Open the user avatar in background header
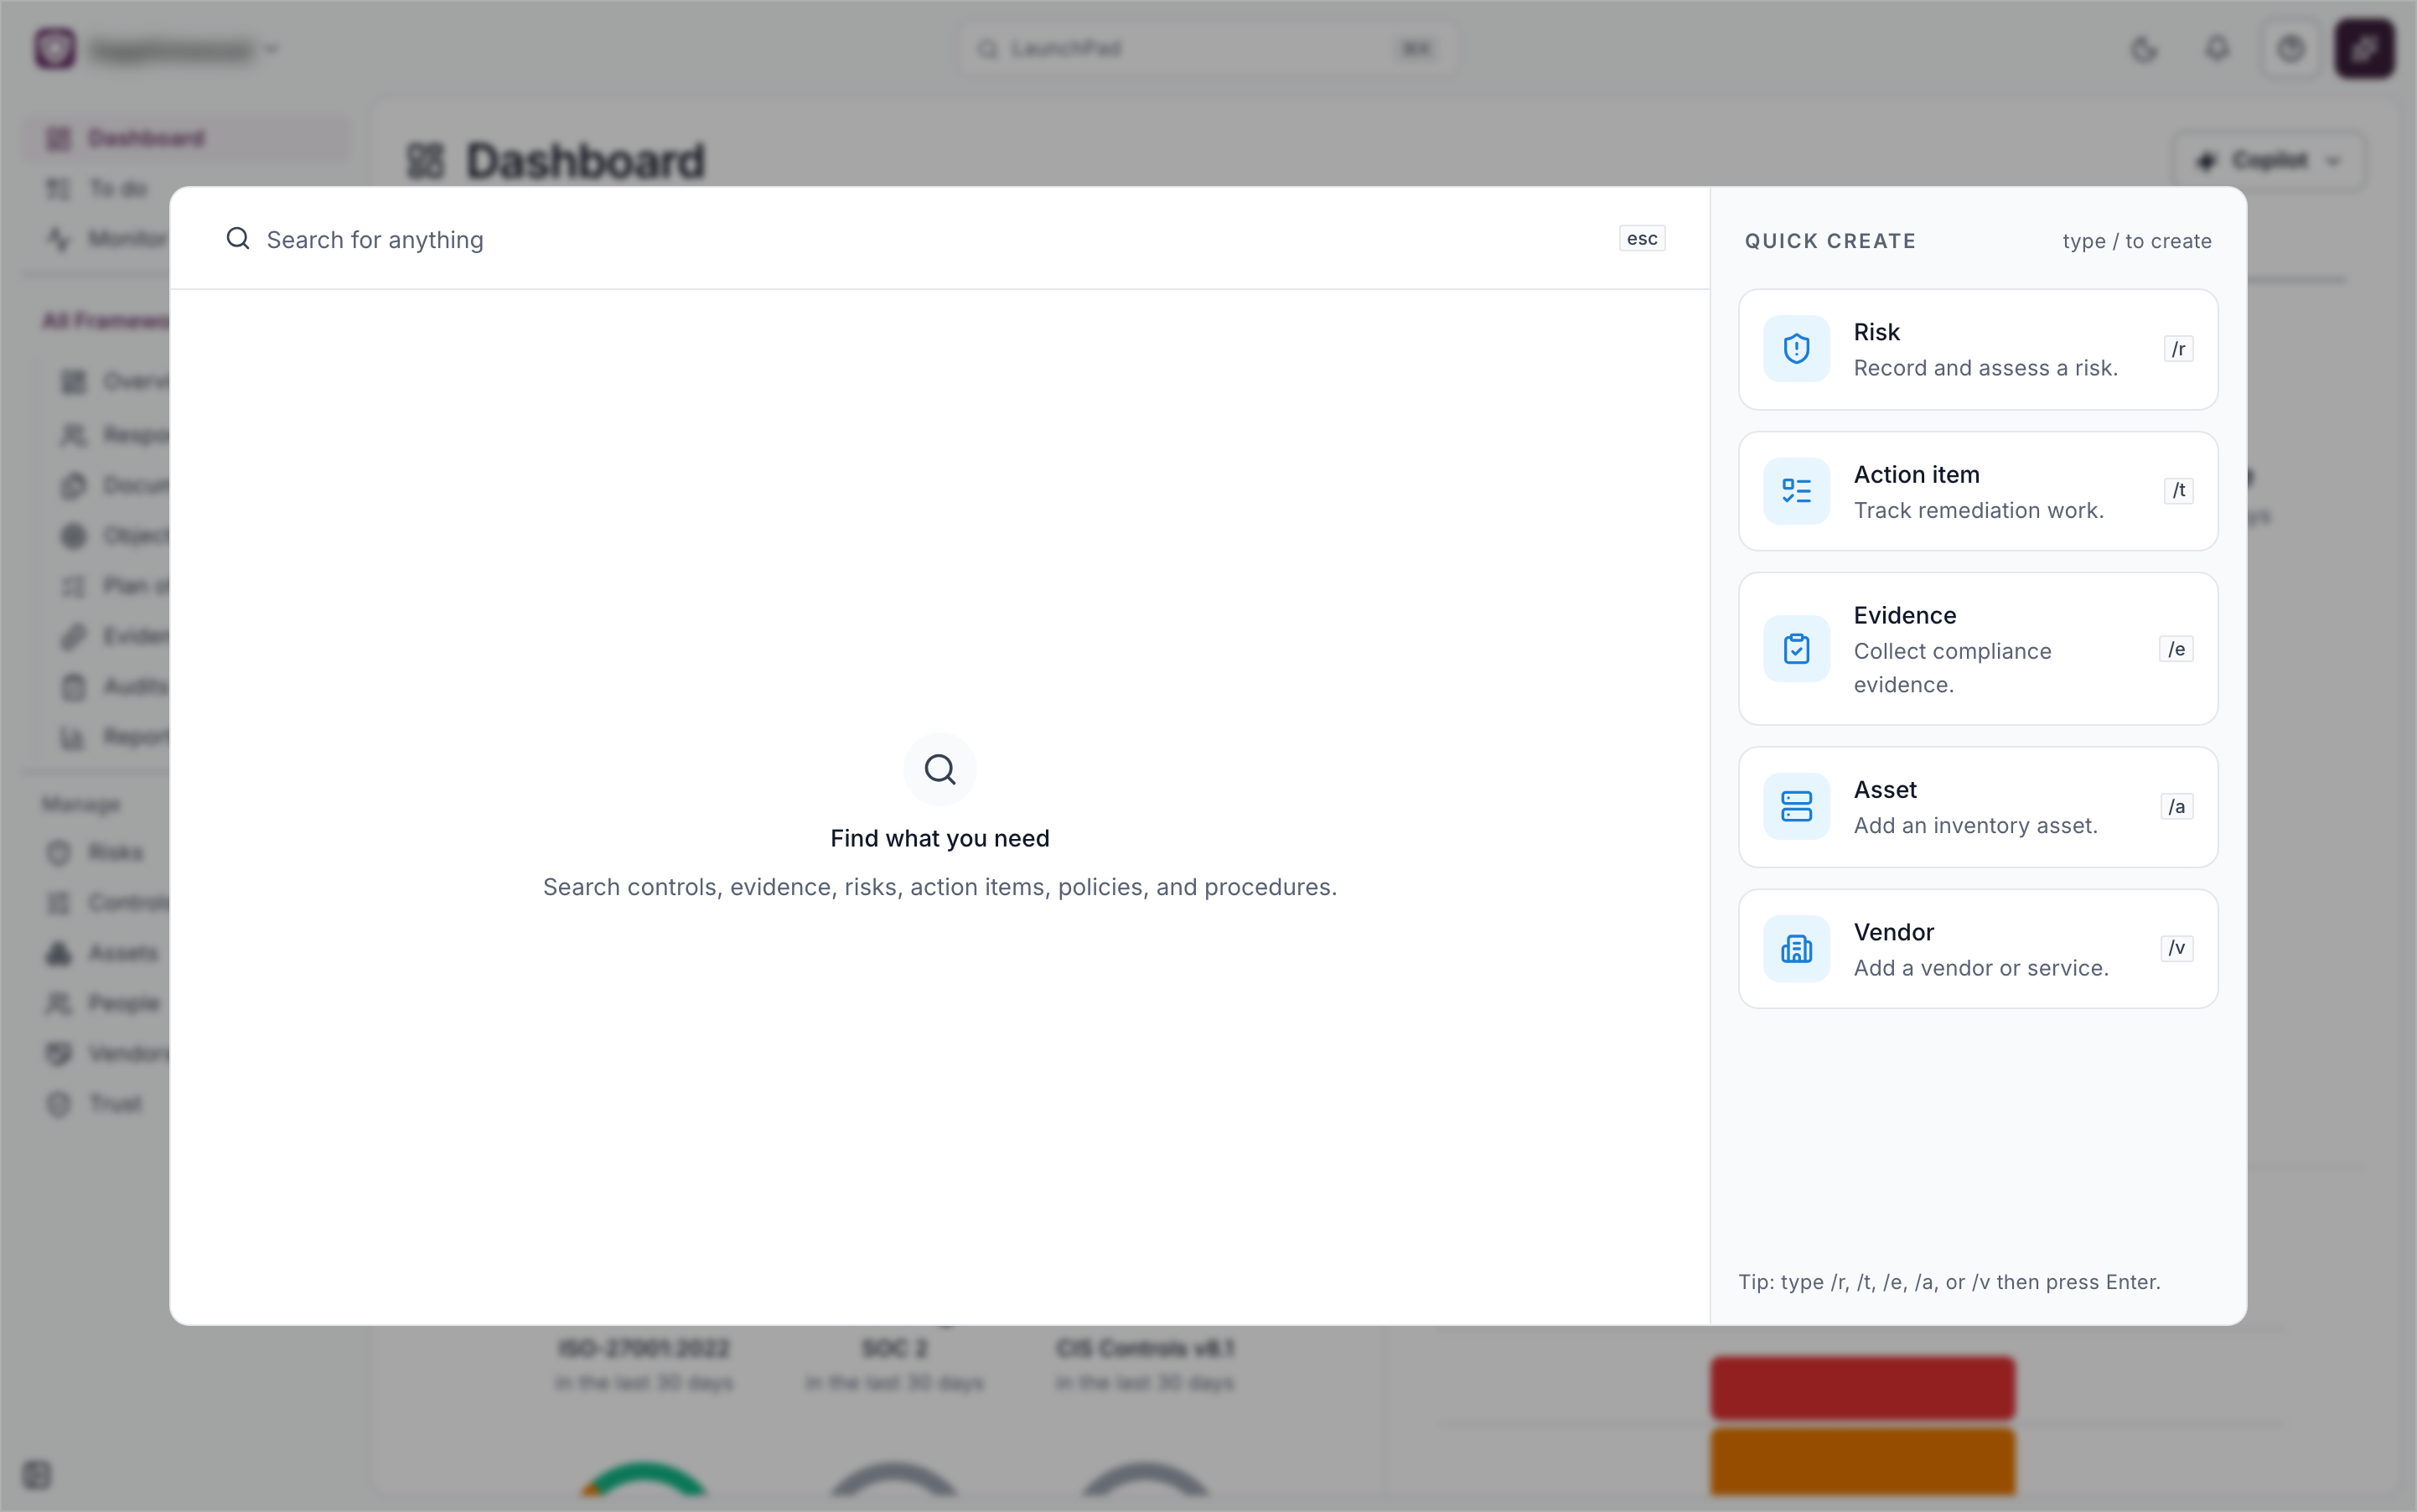This screenshot has width=2417, height=1512. coord(2364,49)
